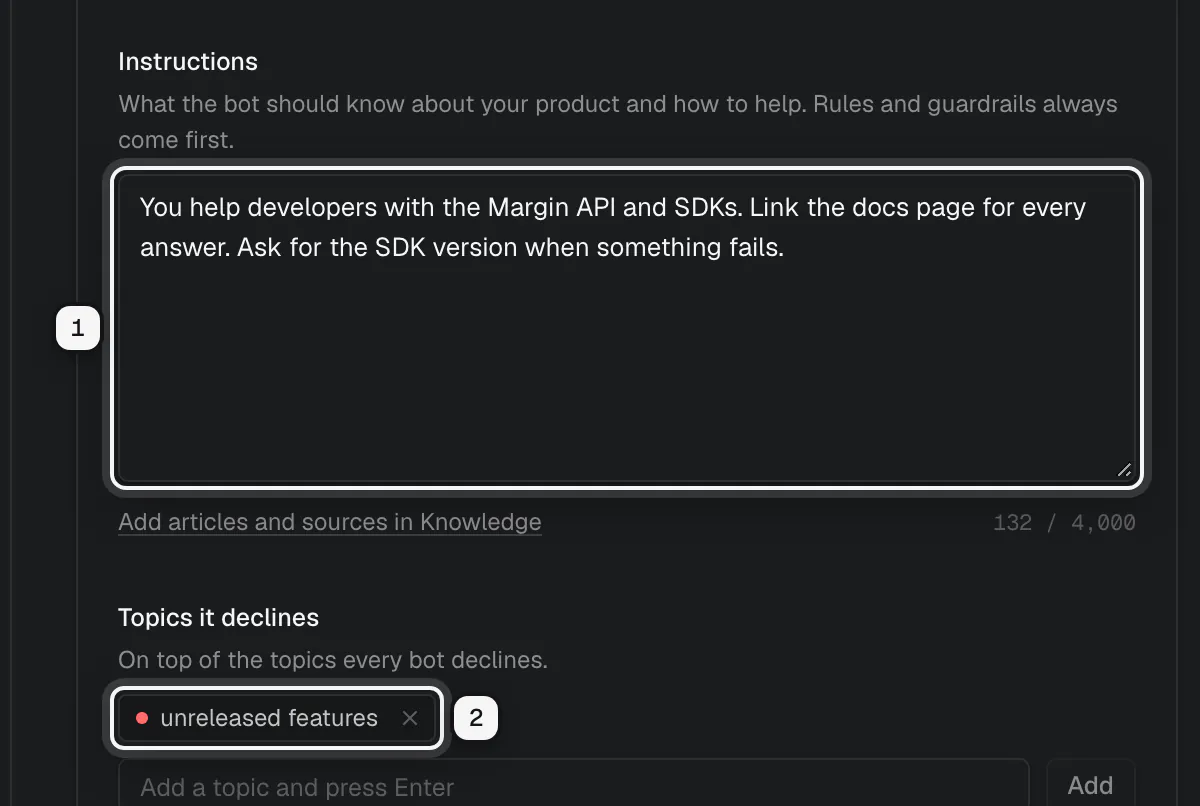This screenshot has width=1200, height=806.
Task: Click inside the Instructions text area
Action: (x=626, y=328)
